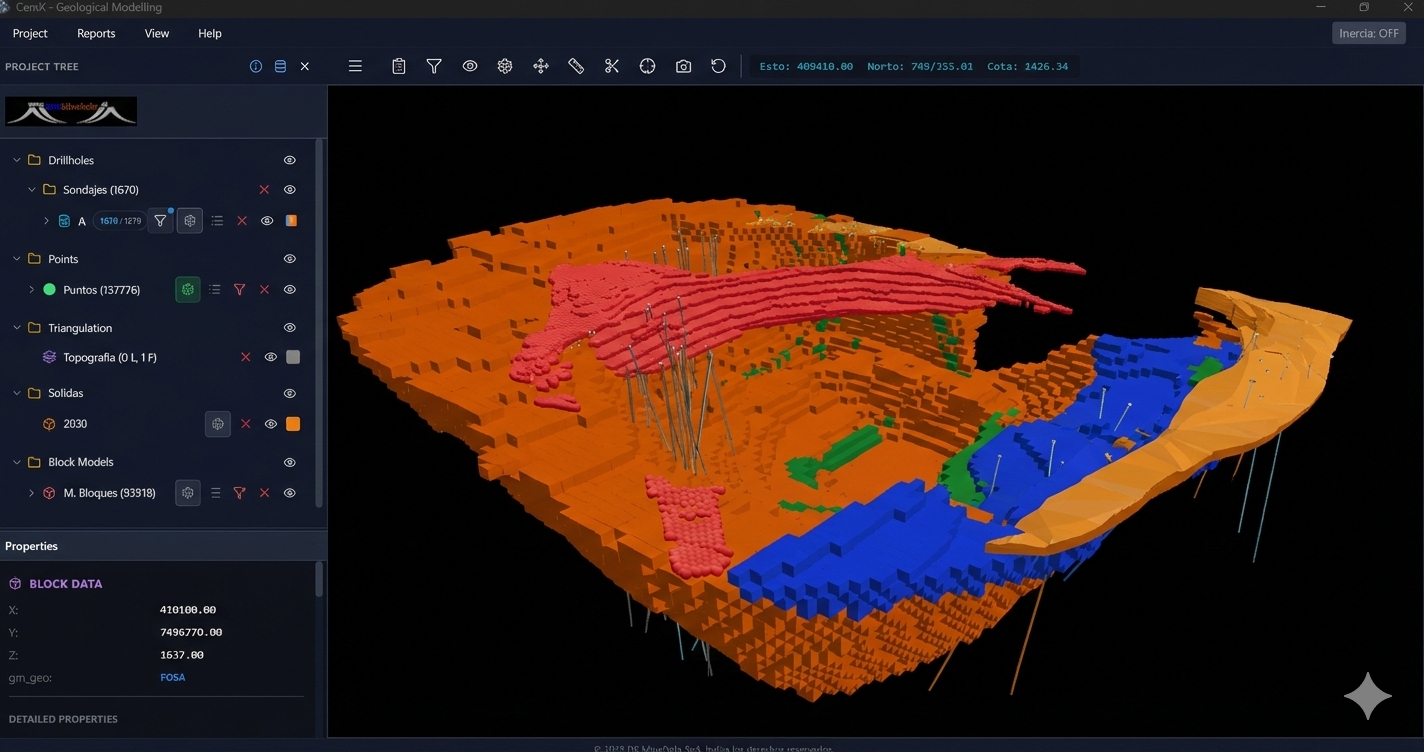Collapse the Solidas folder
This screenshot has width=1424, height=752.
[x=17, y=393]
